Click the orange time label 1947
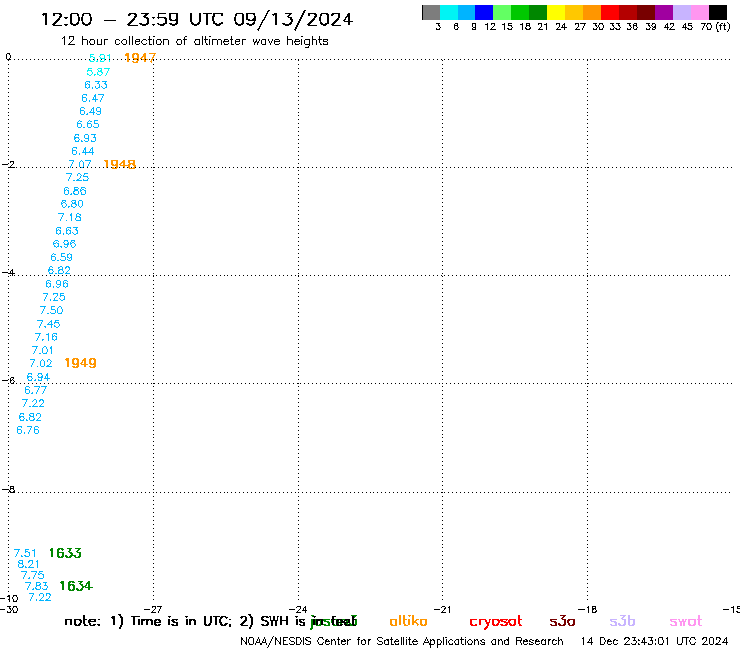The image size is (740, 650). pyautogui.click(x=140, y=58)
